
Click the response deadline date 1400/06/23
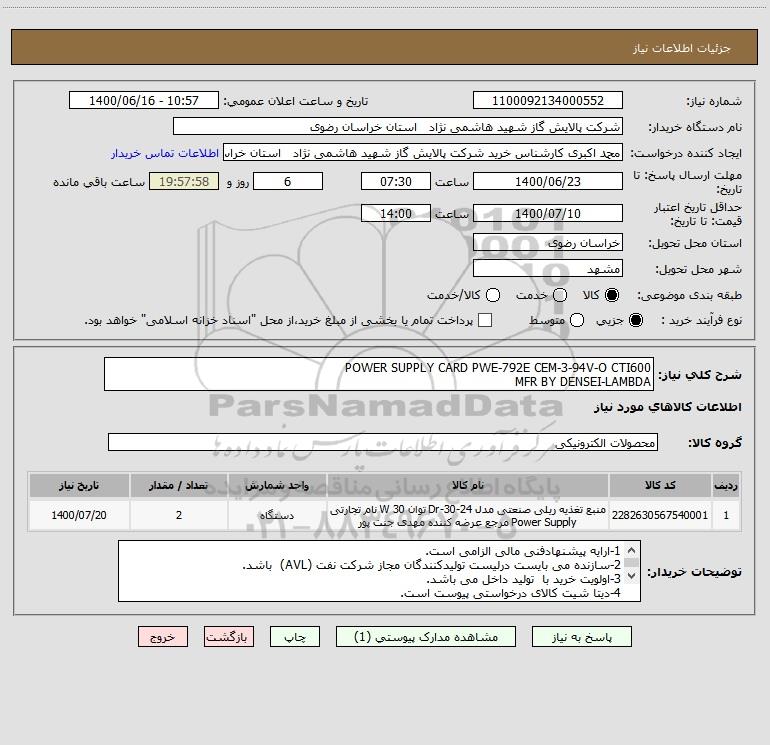[548, 181]
